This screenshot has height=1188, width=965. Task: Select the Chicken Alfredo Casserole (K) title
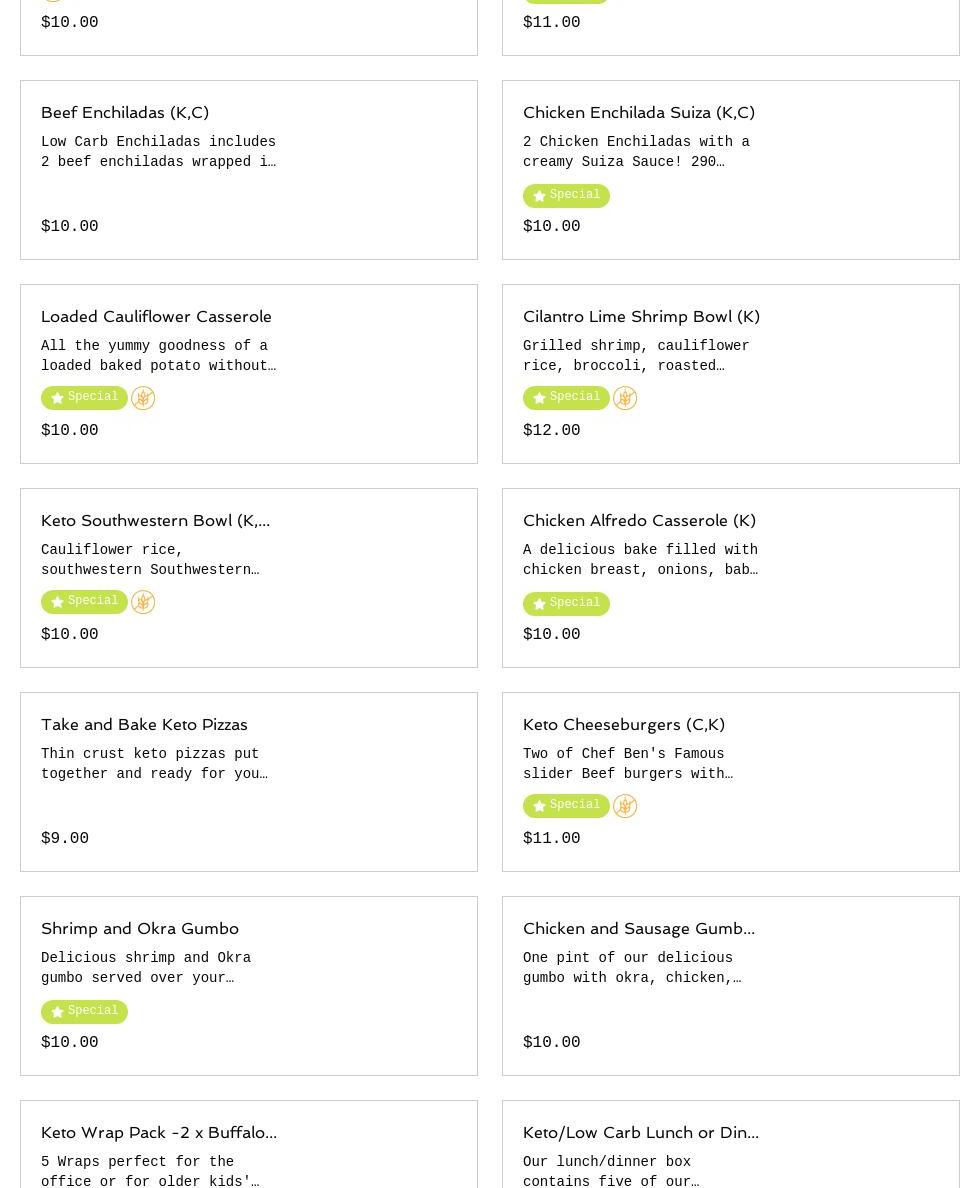click(639, 521)
